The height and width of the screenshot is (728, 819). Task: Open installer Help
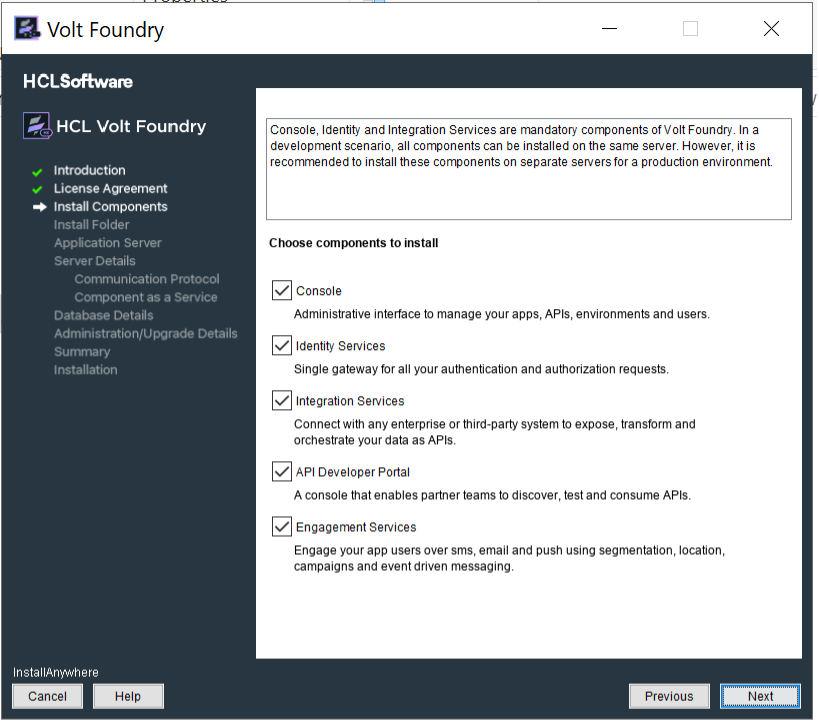(x=128, y=696)
